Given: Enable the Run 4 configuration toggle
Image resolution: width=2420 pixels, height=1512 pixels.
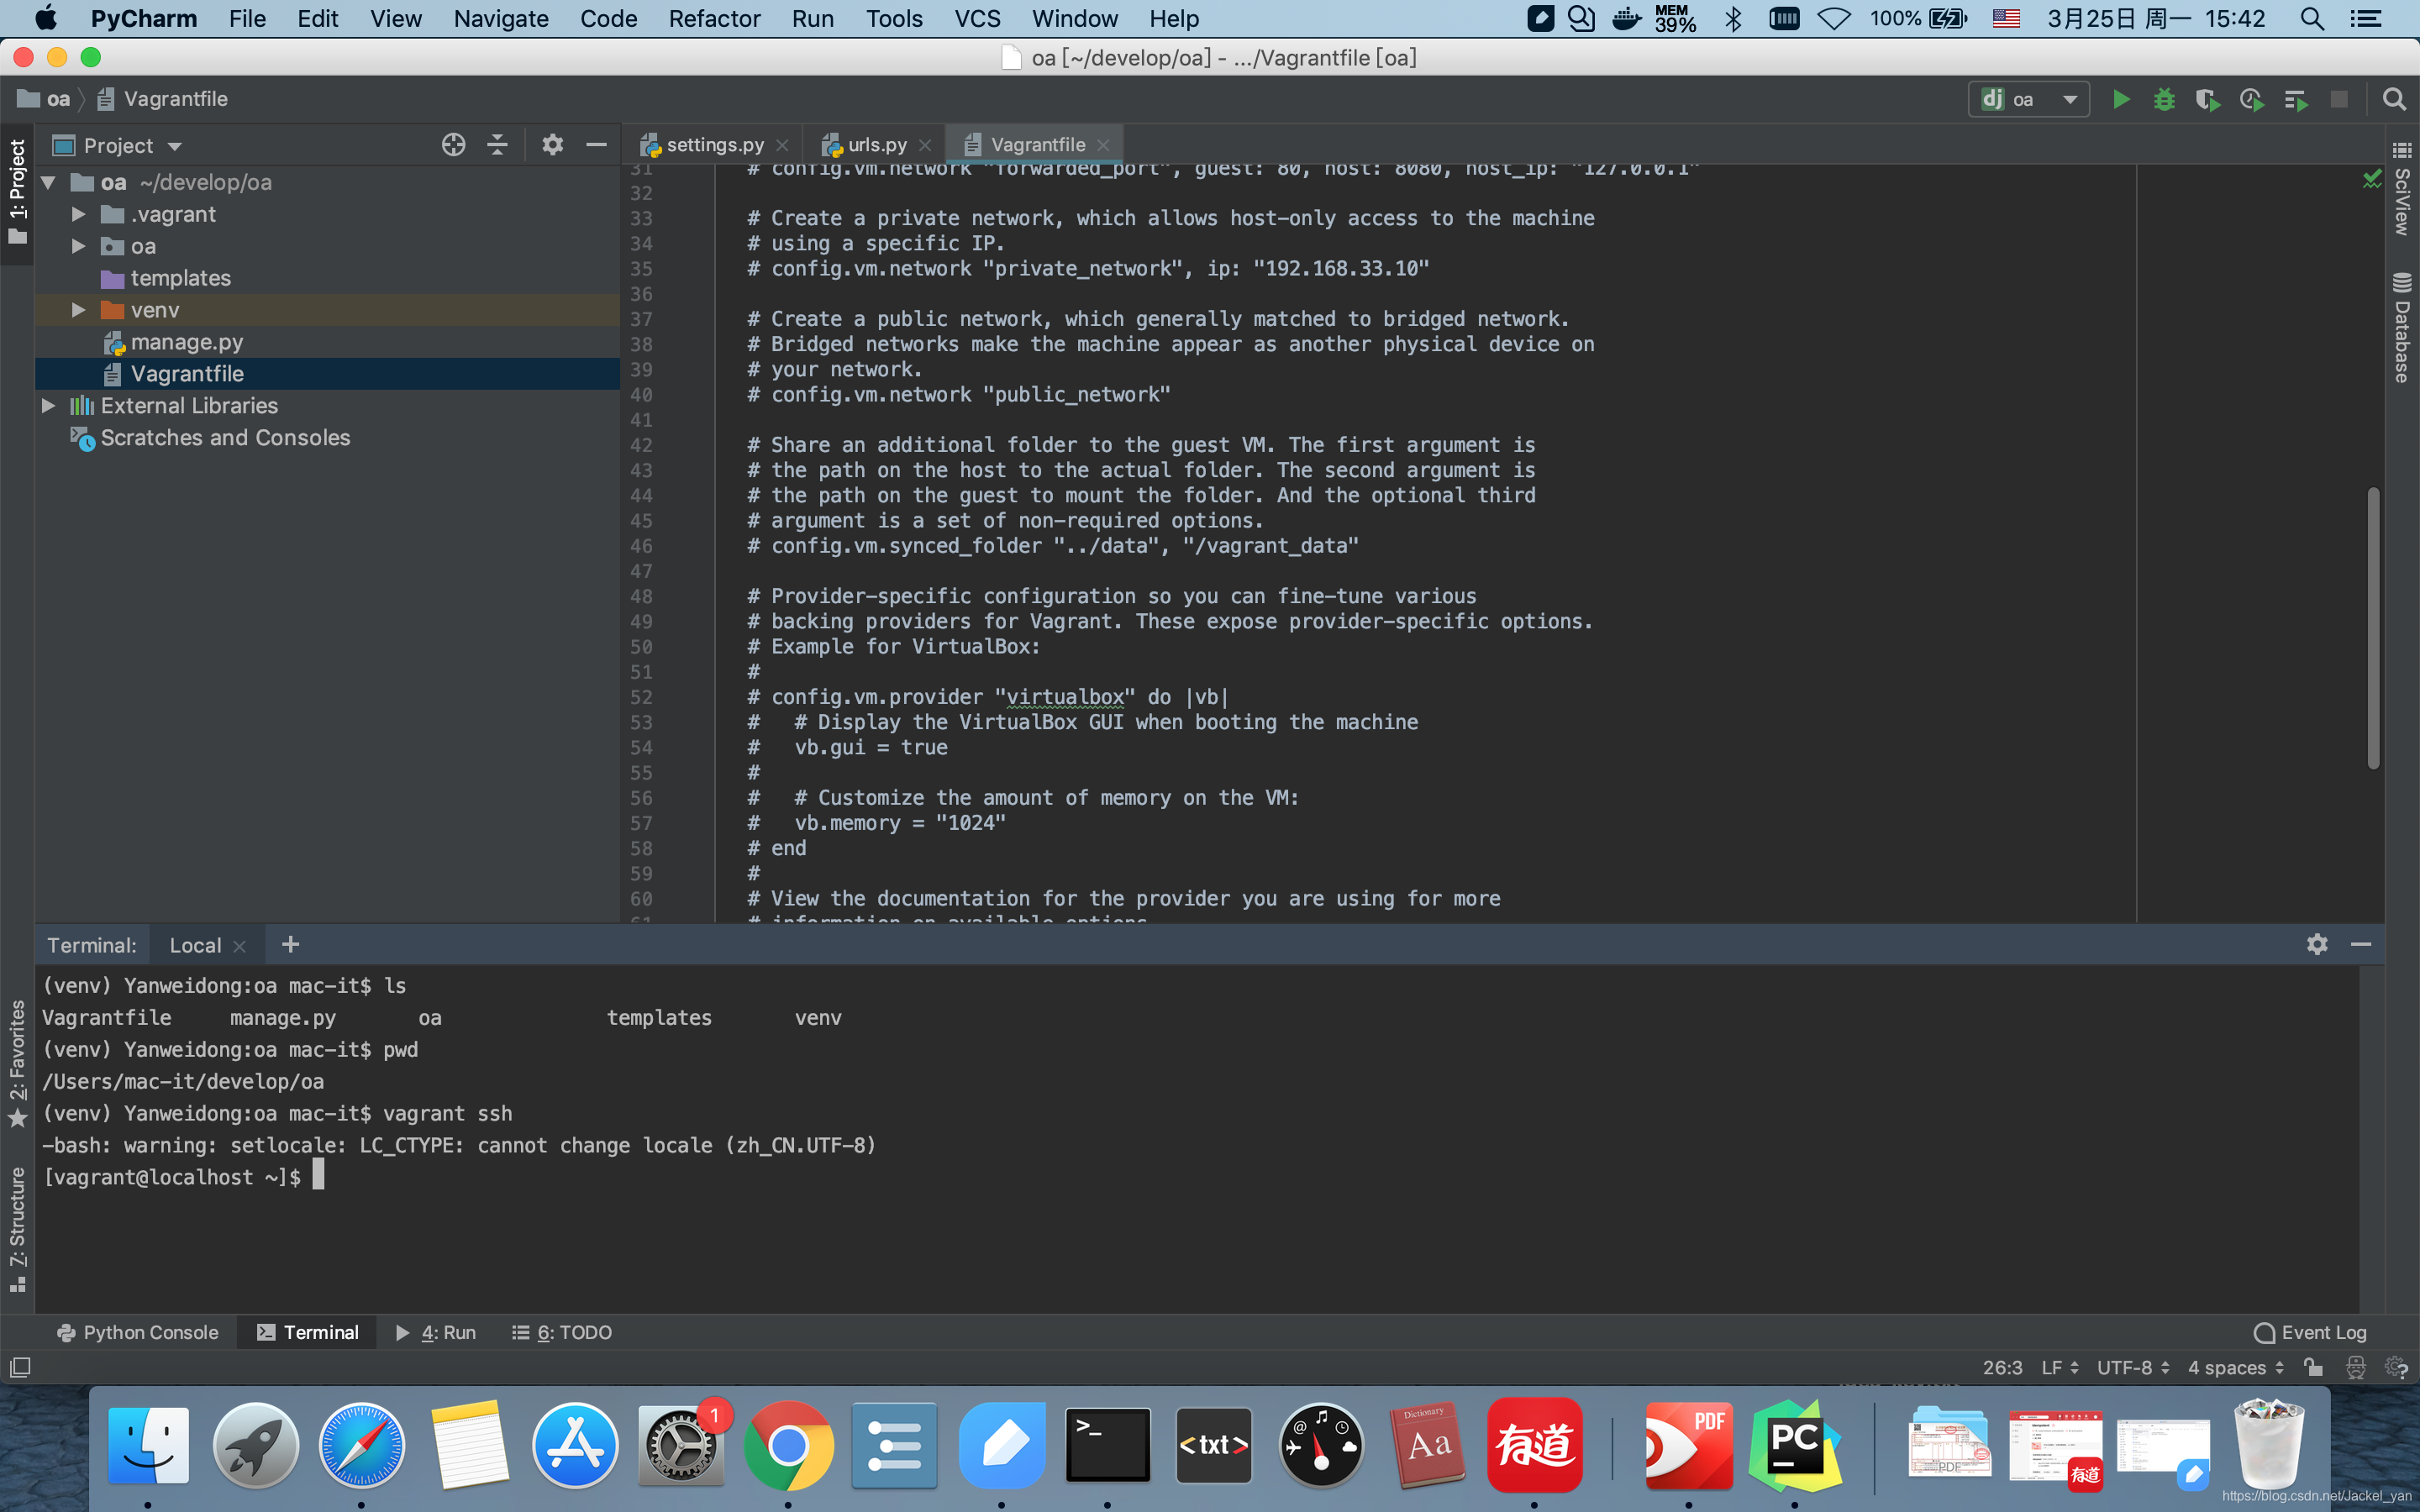Looking at the screenshot, I should [x=439, y=1331].
